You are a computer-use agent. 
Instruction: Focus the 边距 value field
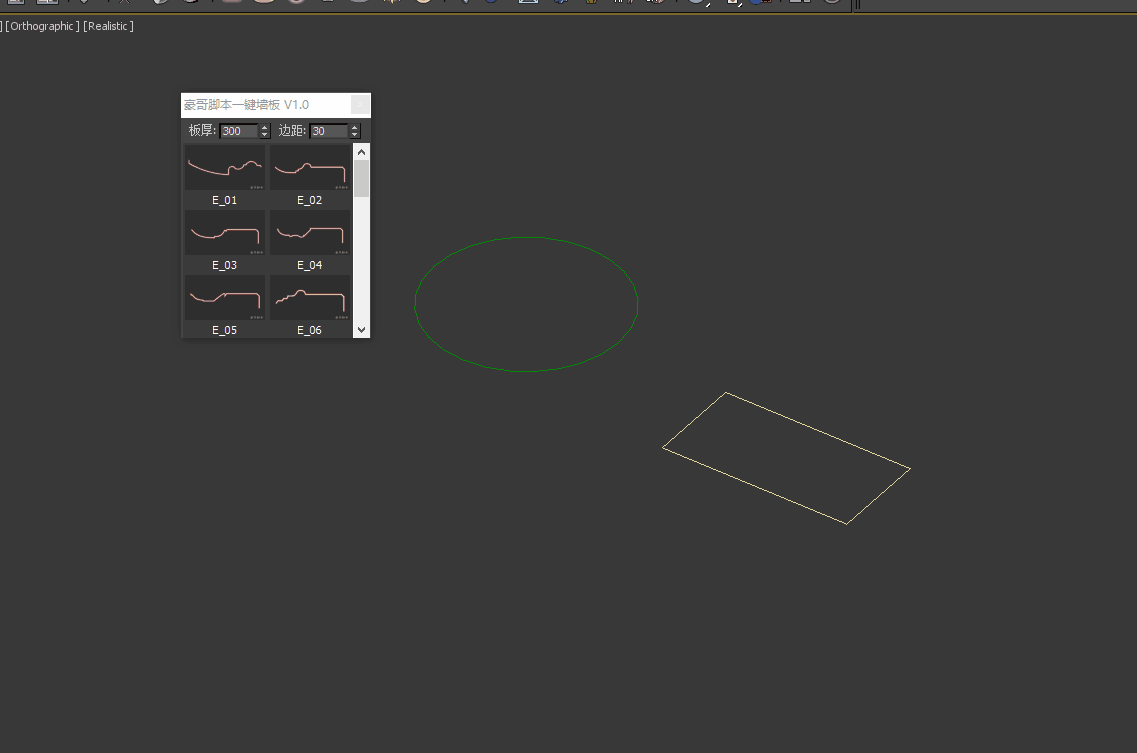pyautogui.click(x=328, y=131)
